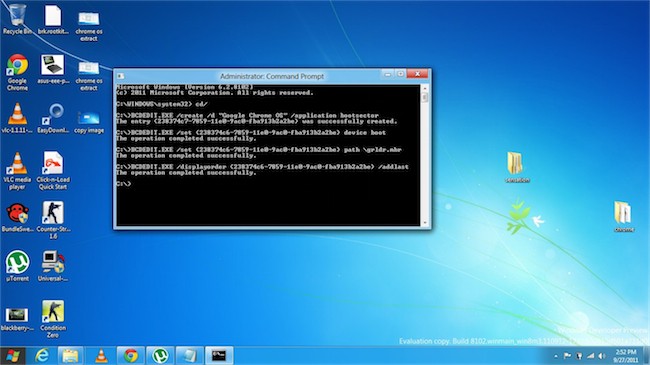The height and width of the screenshot is (365, 650).
Task: Select the Click-n-Load Quick Start icon
Action: click(x=53, y=171)
